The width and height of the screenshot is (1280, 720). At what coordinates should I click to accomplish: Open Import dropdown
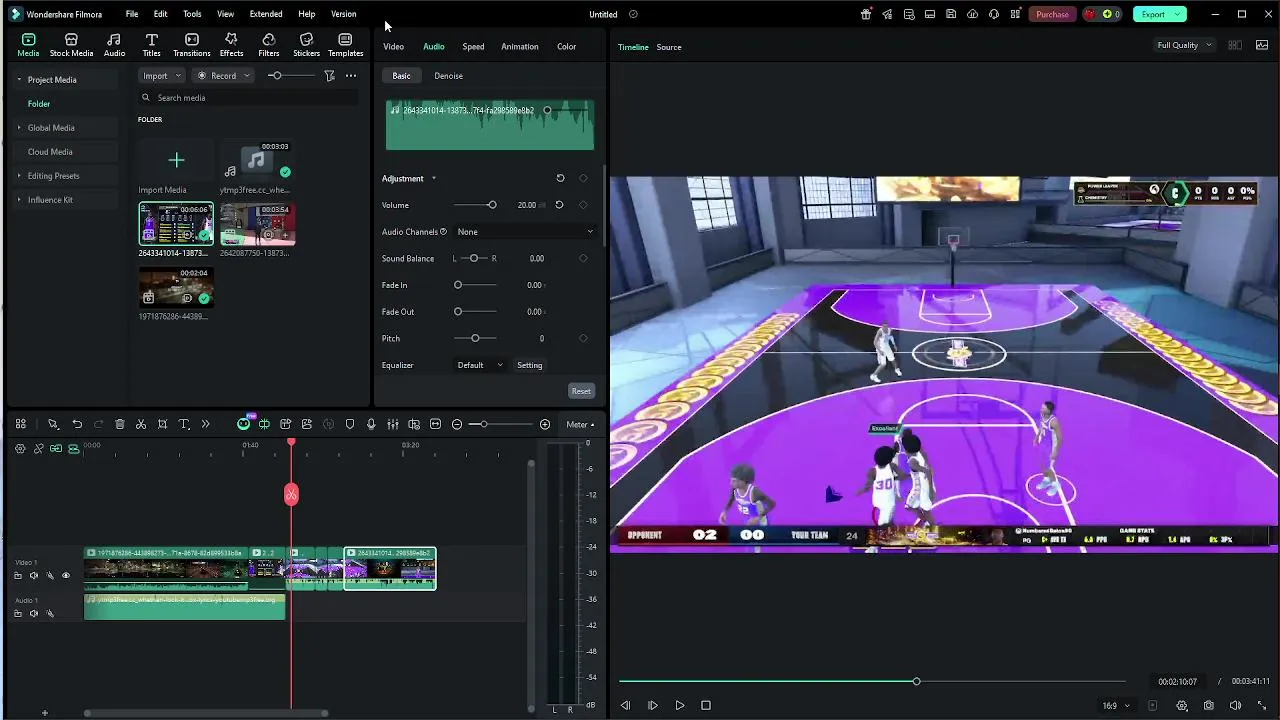[x=161, y=76]
